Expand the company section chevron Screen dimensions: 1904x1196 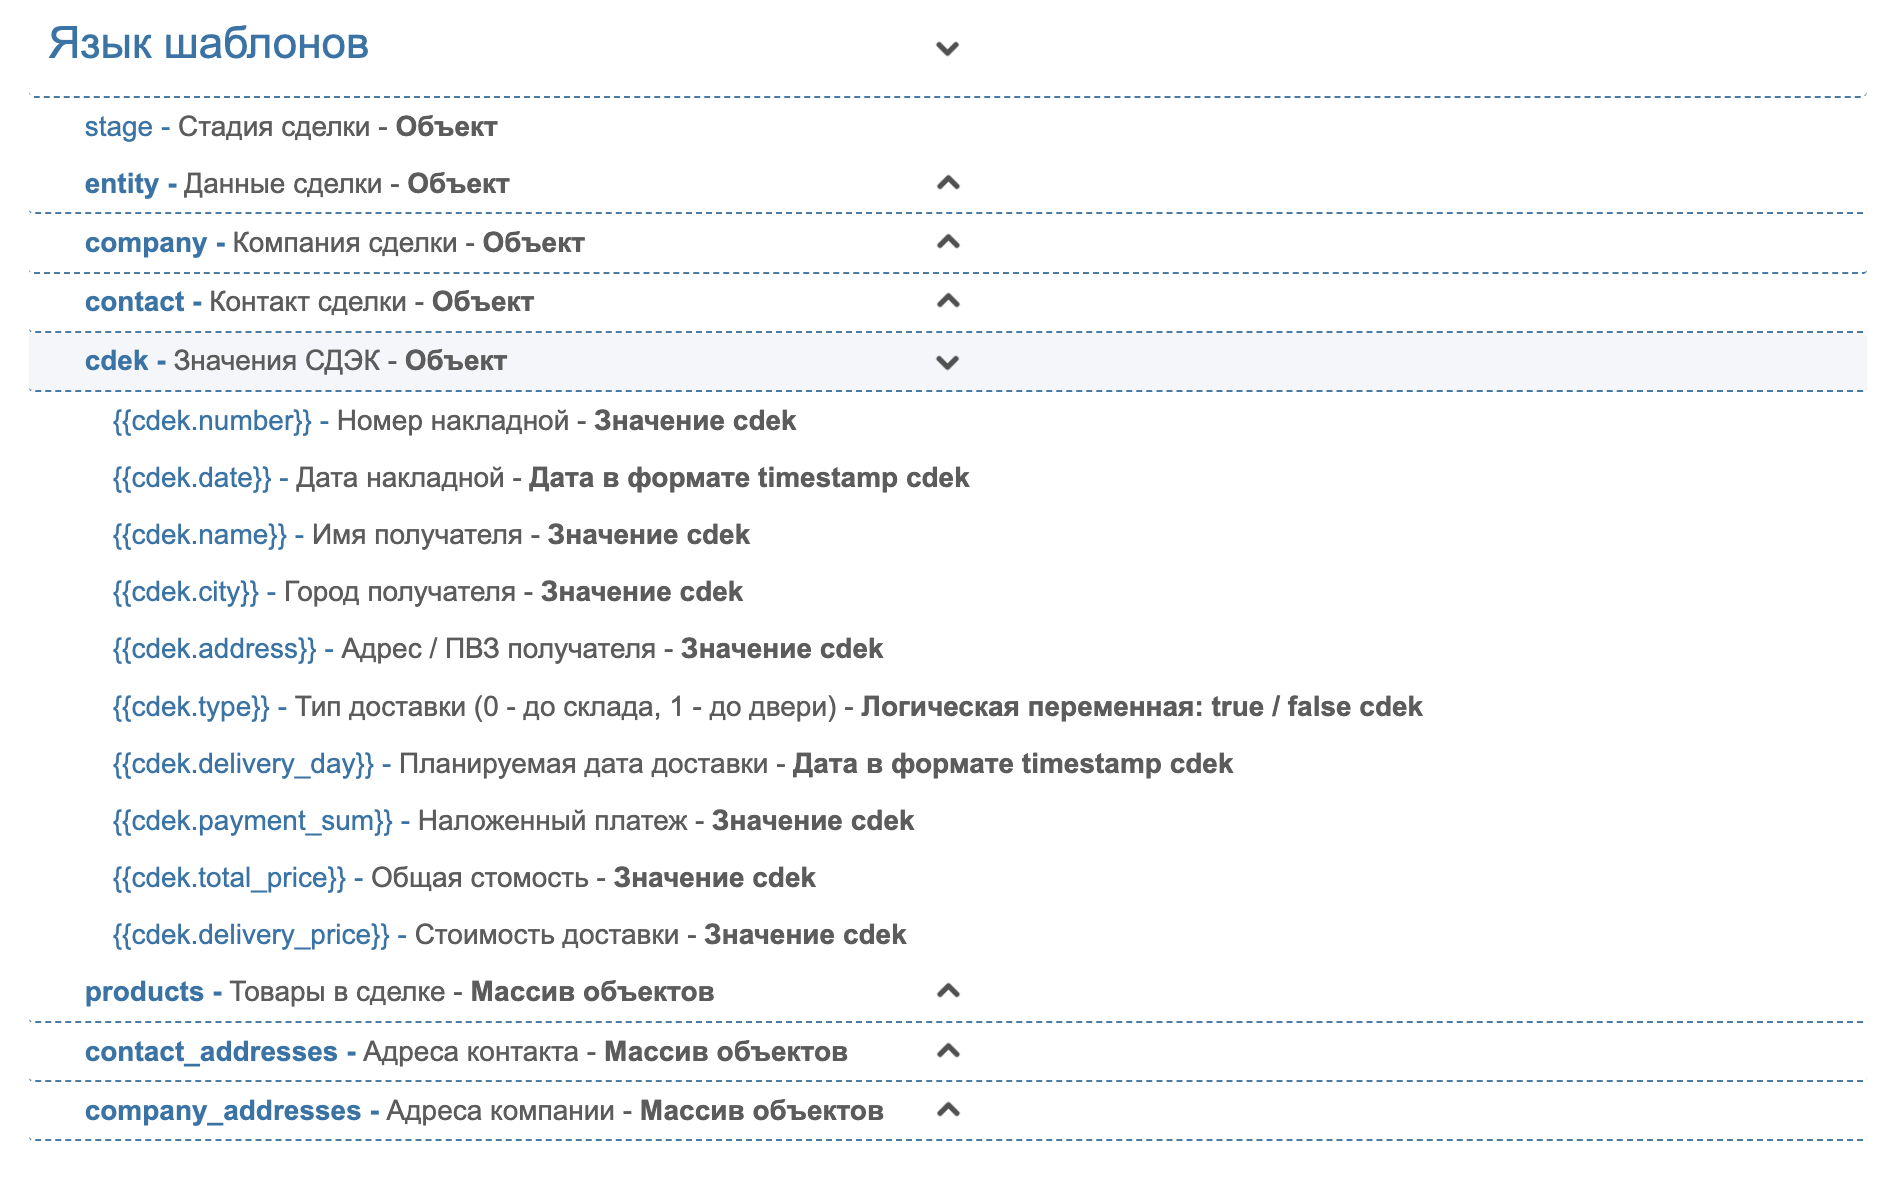[x=947, y=242]
